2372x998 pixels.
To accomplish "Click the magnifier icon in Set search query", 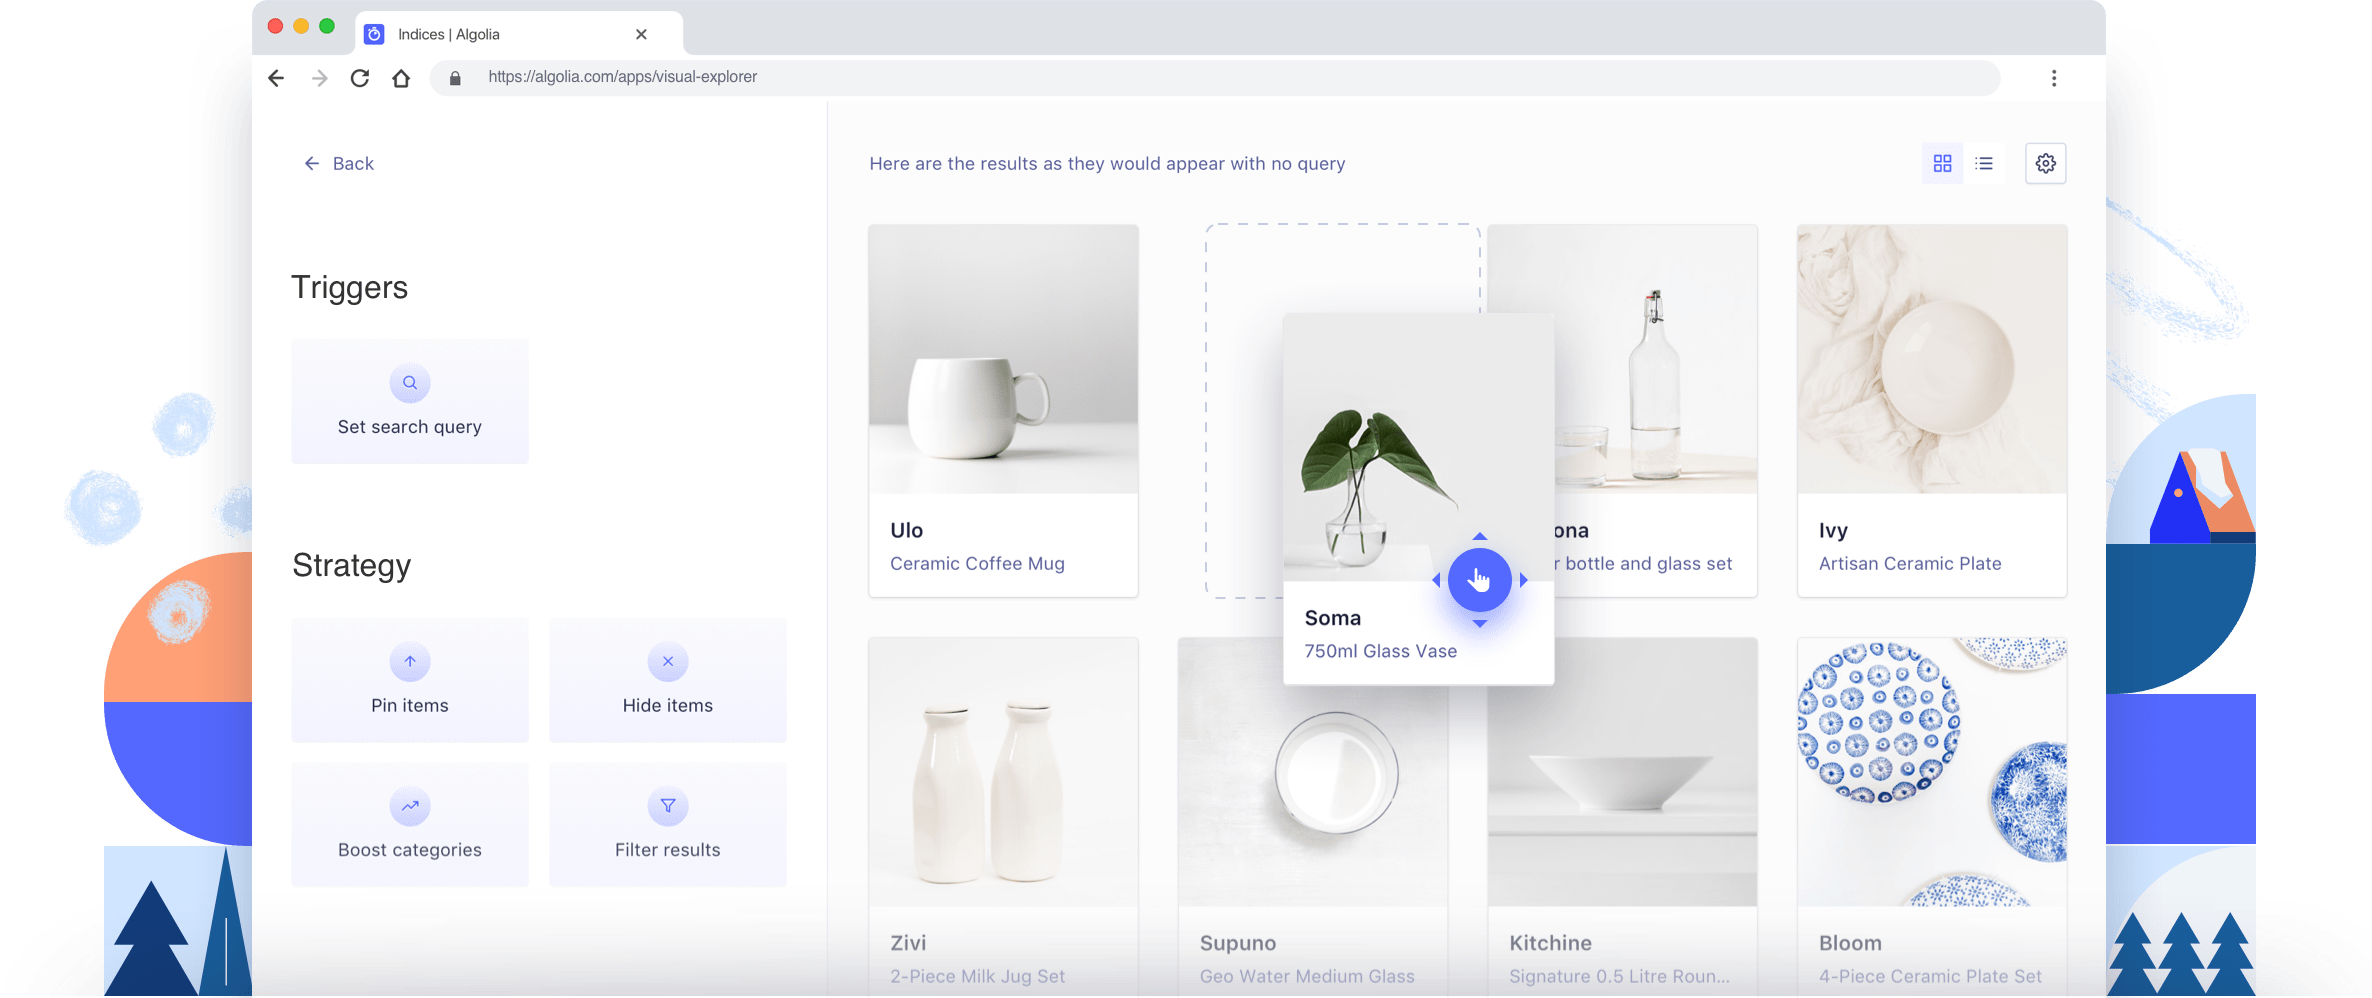I will pyautogui.click(x=410, y=383).
